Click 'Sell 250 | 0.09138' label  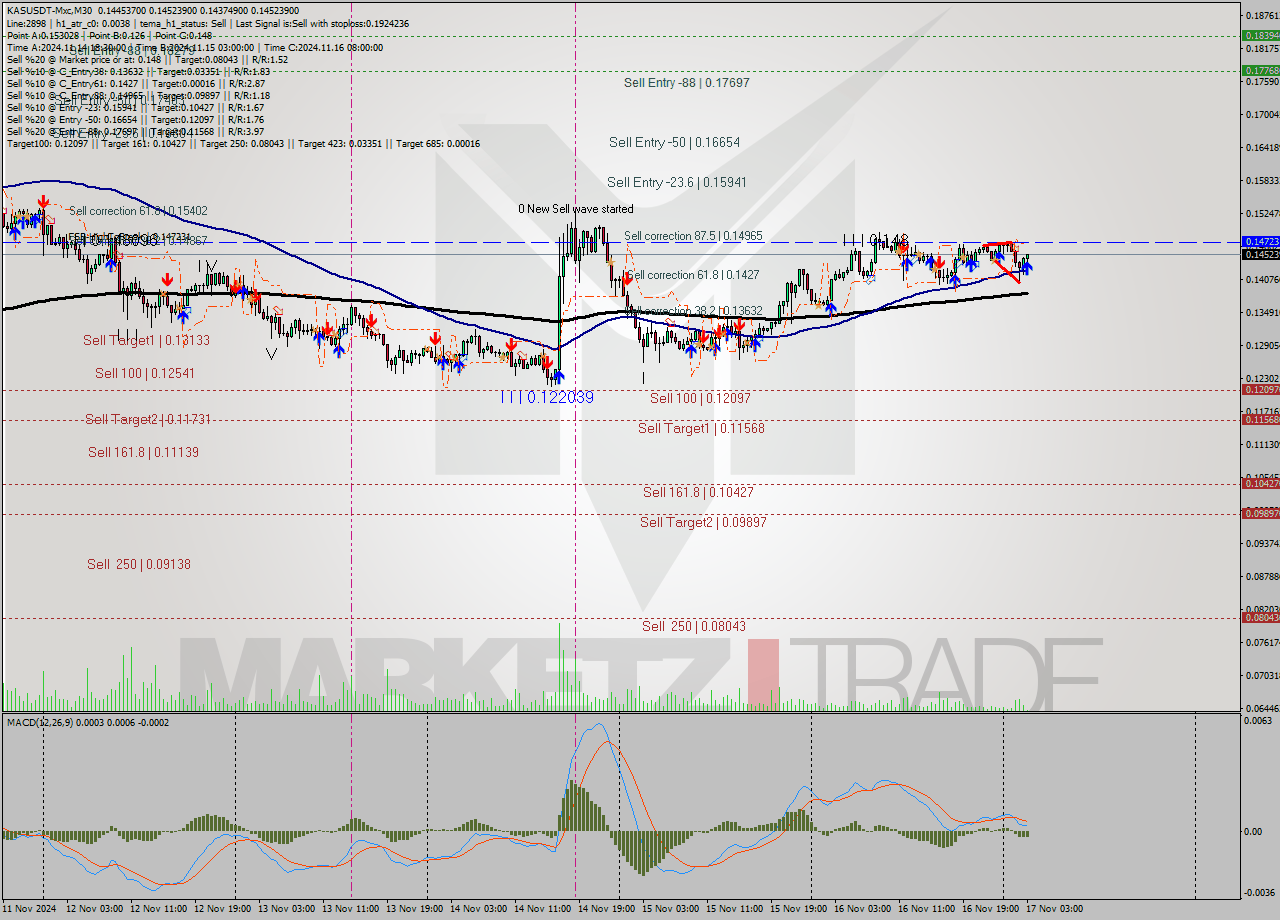click(x=138, y=564)
